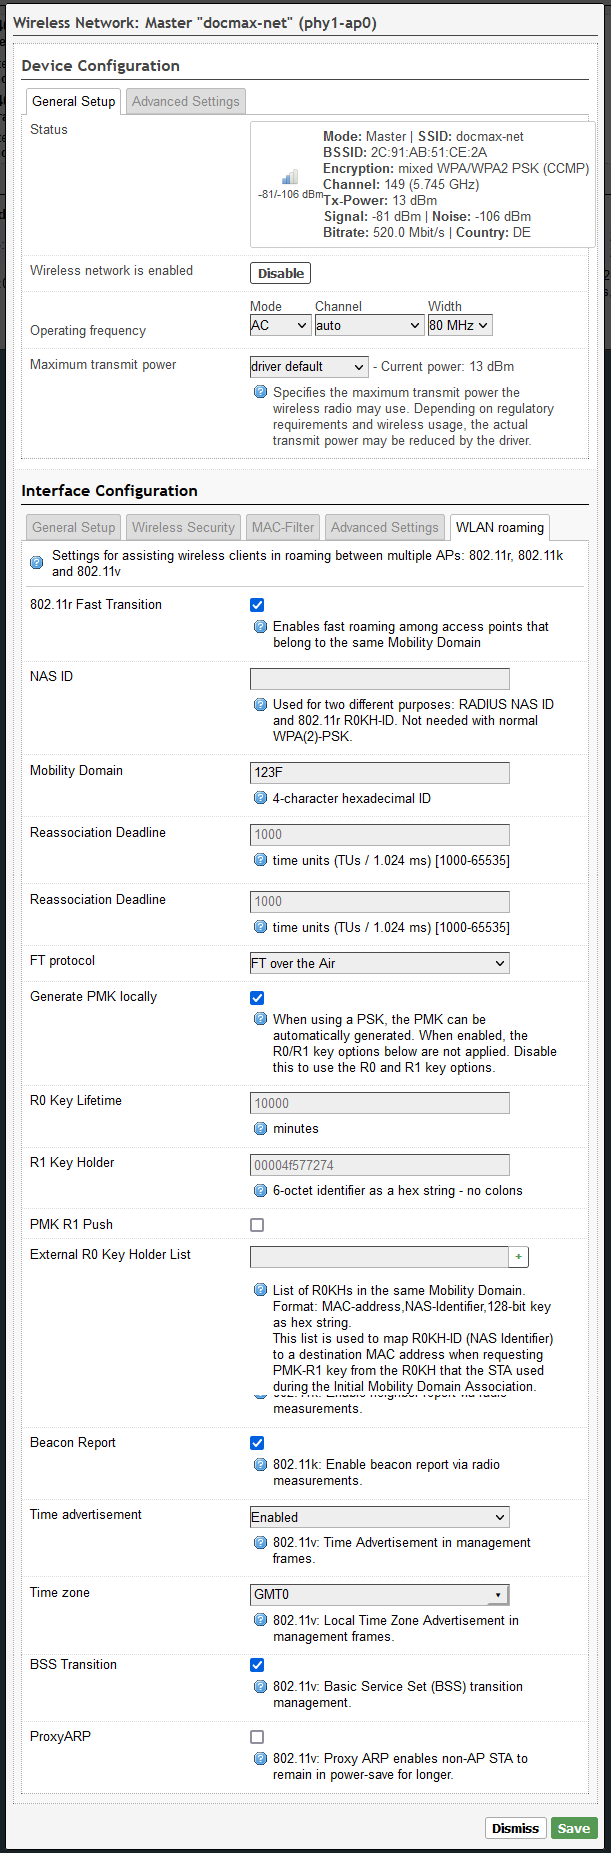This screenshot has width=611, height=1853.
Task: Click the Mobility Domain field
Action: [x=380, y=772]
